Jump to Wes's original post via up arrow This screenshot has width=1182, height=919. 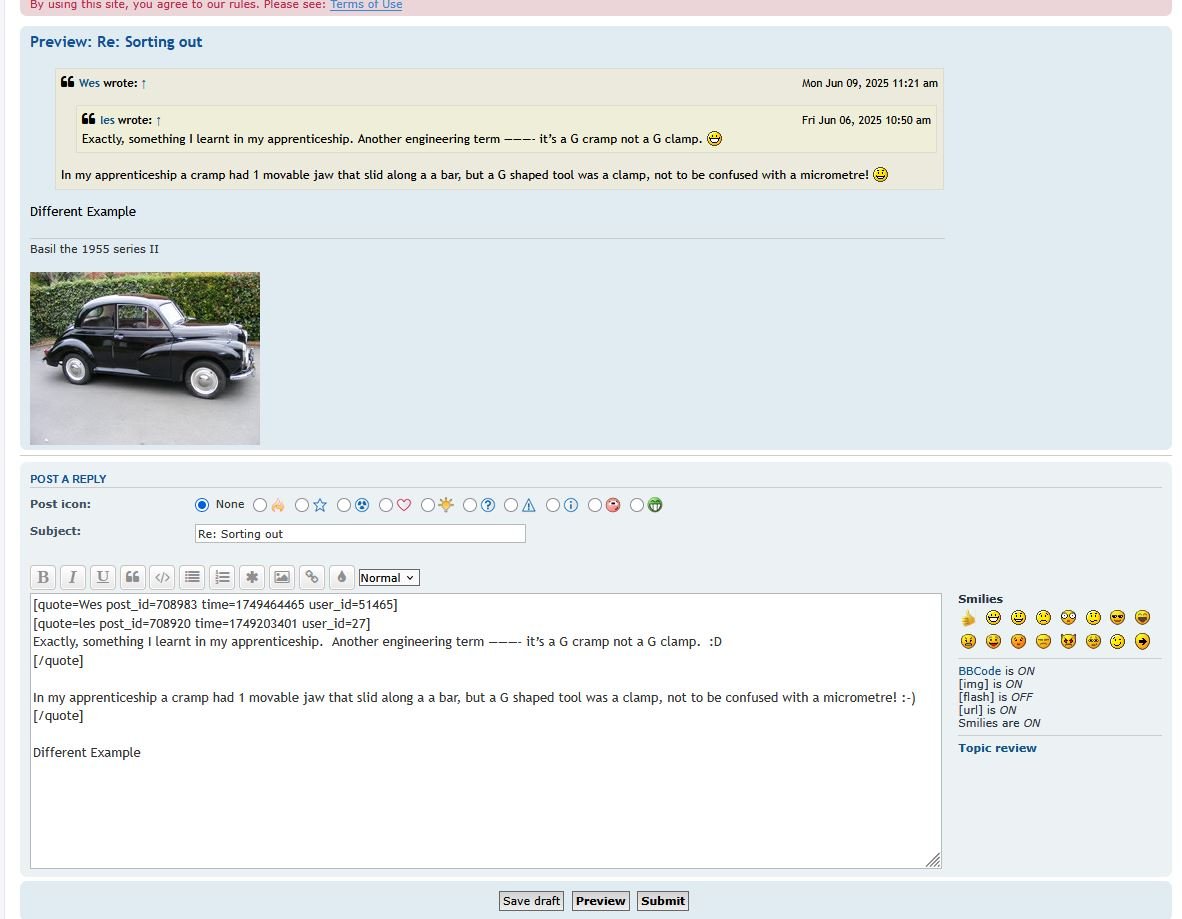click(x=144, y=84)
